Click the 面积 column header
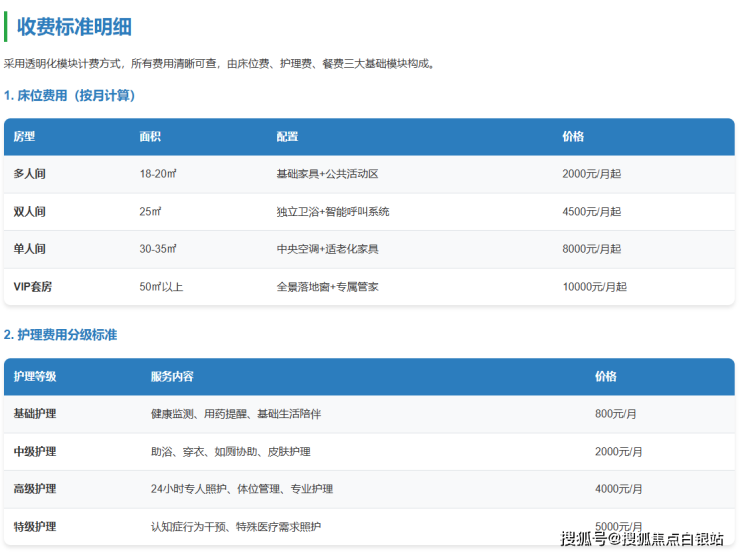 150,137
